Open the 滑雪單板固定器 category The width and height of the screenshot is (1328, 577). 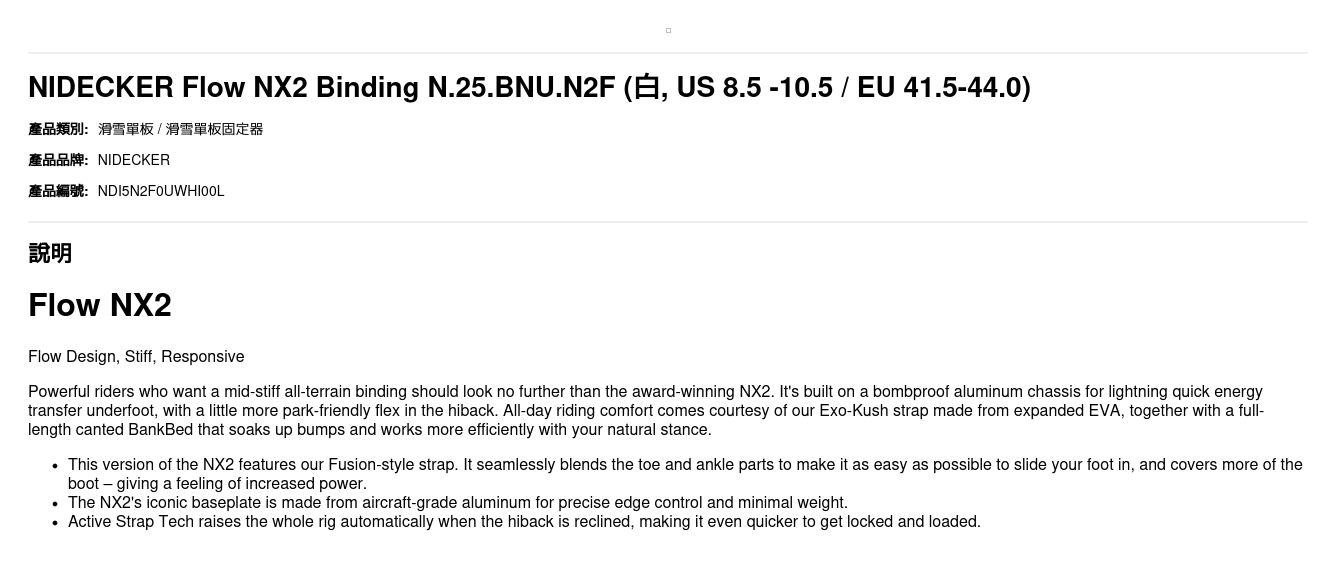pyautogui.click(x=214, y=129)
